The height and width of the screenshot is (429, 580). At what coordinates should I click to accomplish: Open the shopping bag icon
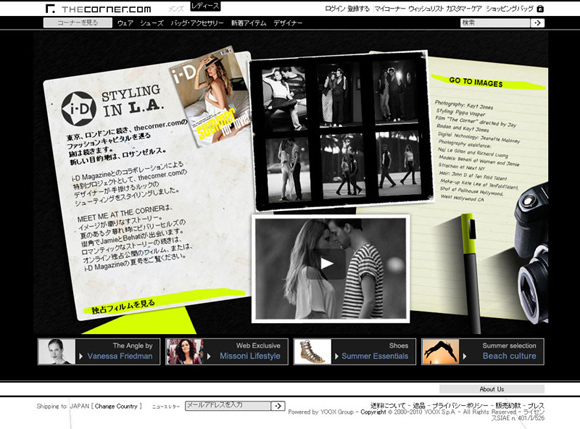pyautogui.click(x=540, y=9)
